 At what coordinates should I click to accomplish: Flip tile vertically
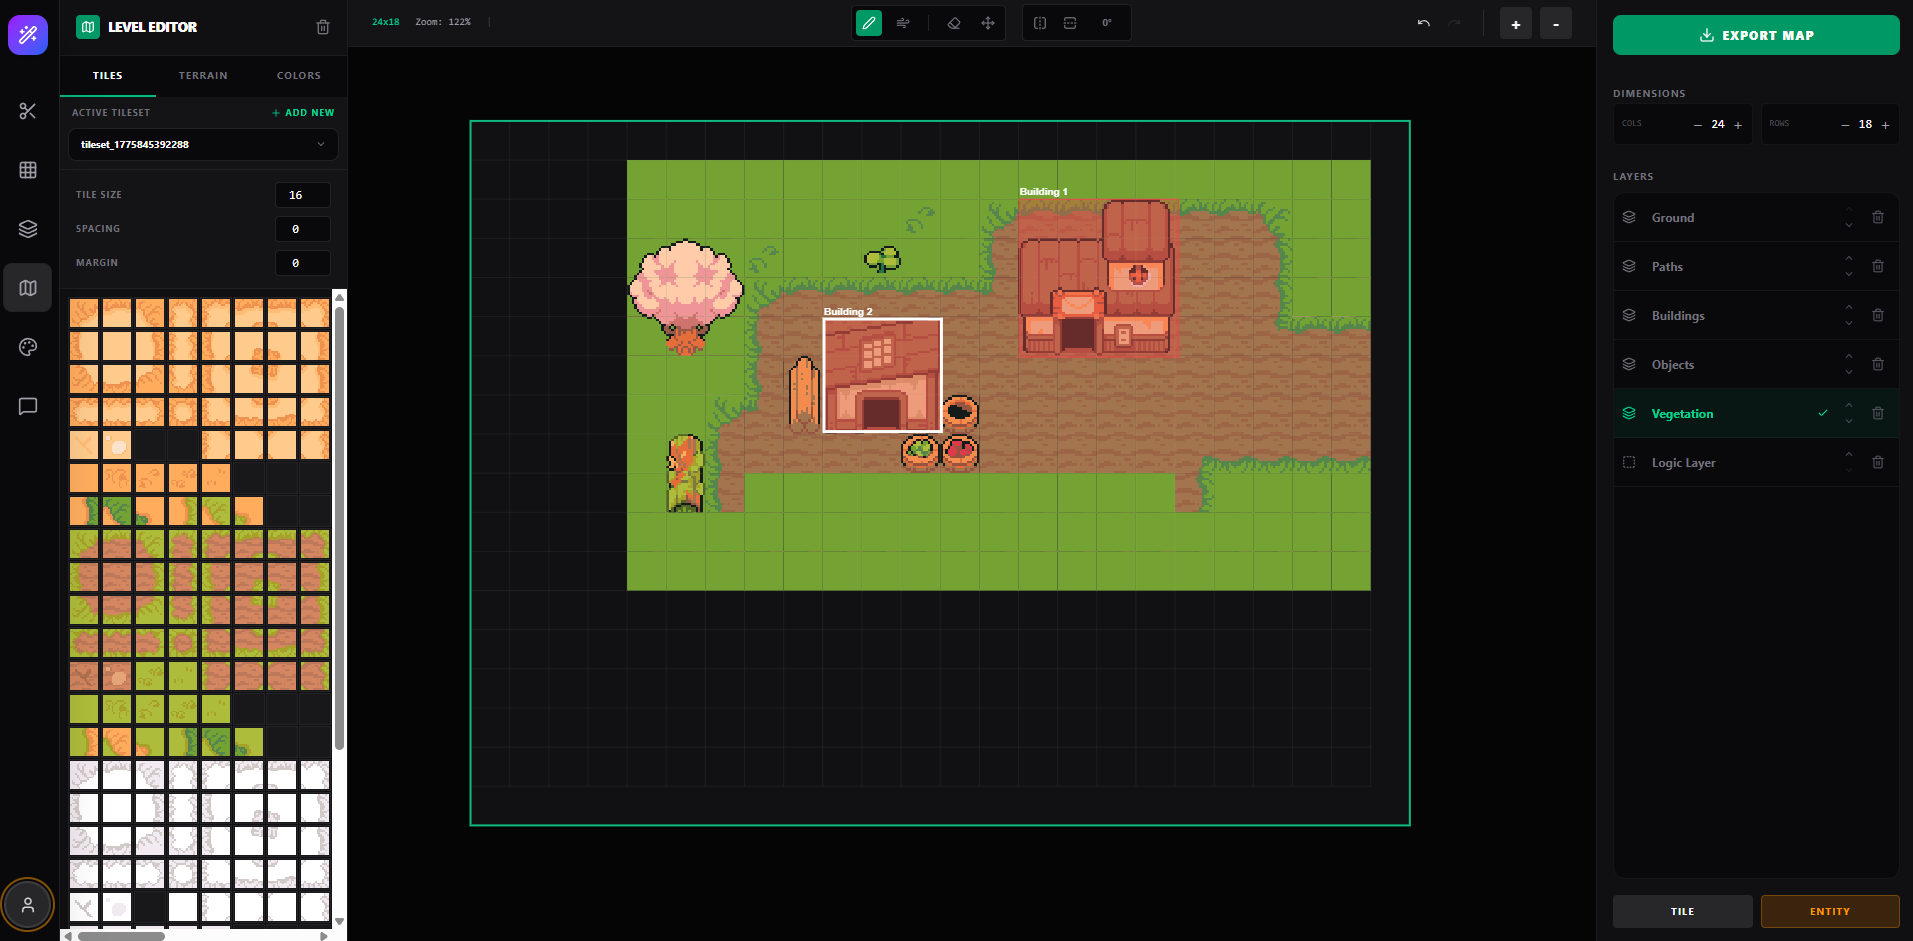pos(1070,23)
